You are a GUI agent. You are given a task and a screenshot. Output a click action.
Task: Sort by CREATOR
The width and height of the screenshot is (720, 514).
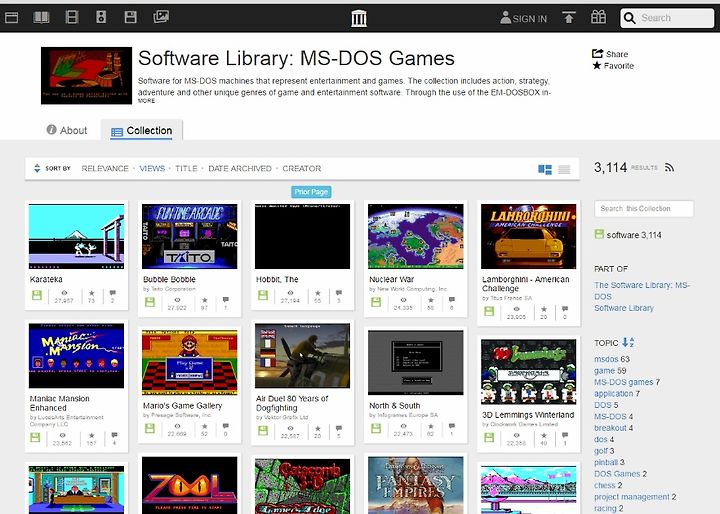click(302, 169)
